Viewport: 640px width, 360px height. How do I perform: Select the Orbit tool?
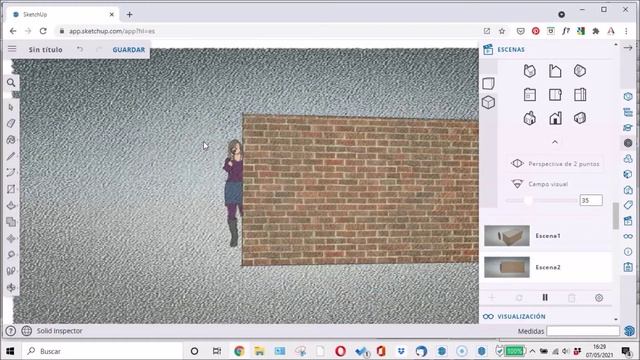11,287
